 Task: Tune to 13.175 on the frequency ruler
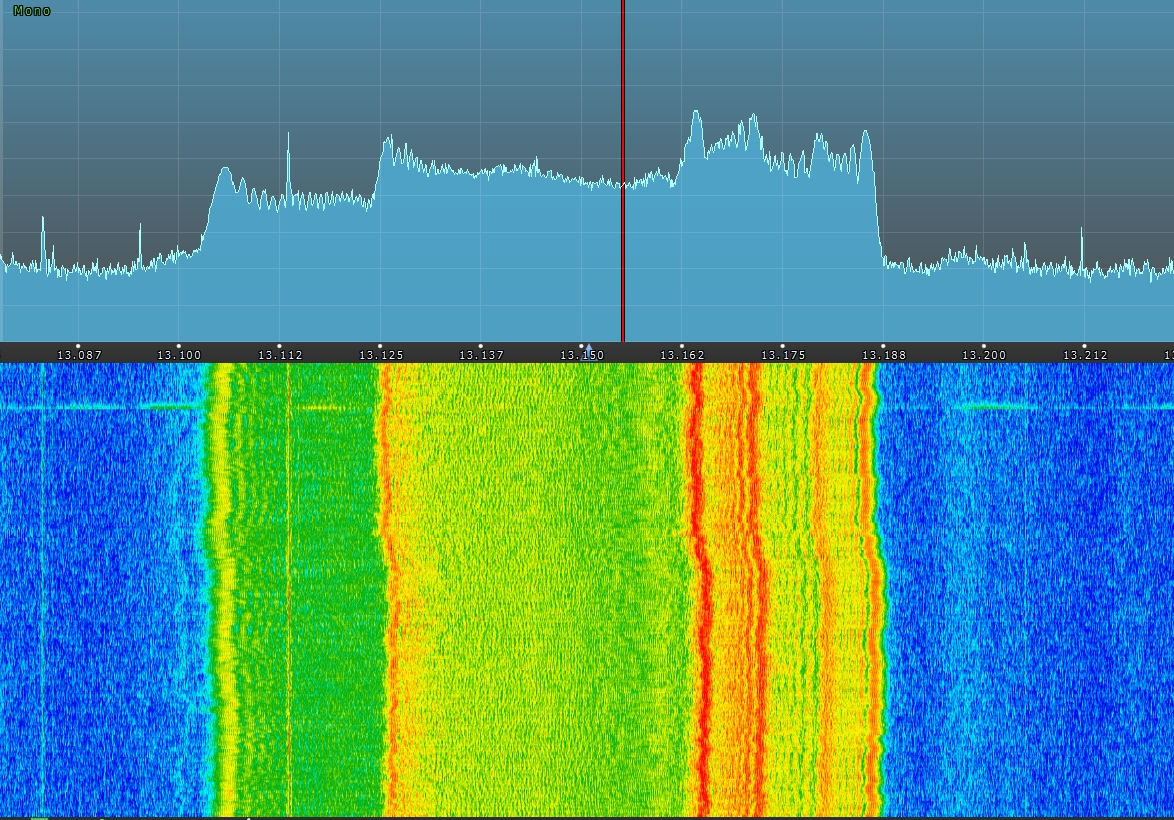pos(783,355)
